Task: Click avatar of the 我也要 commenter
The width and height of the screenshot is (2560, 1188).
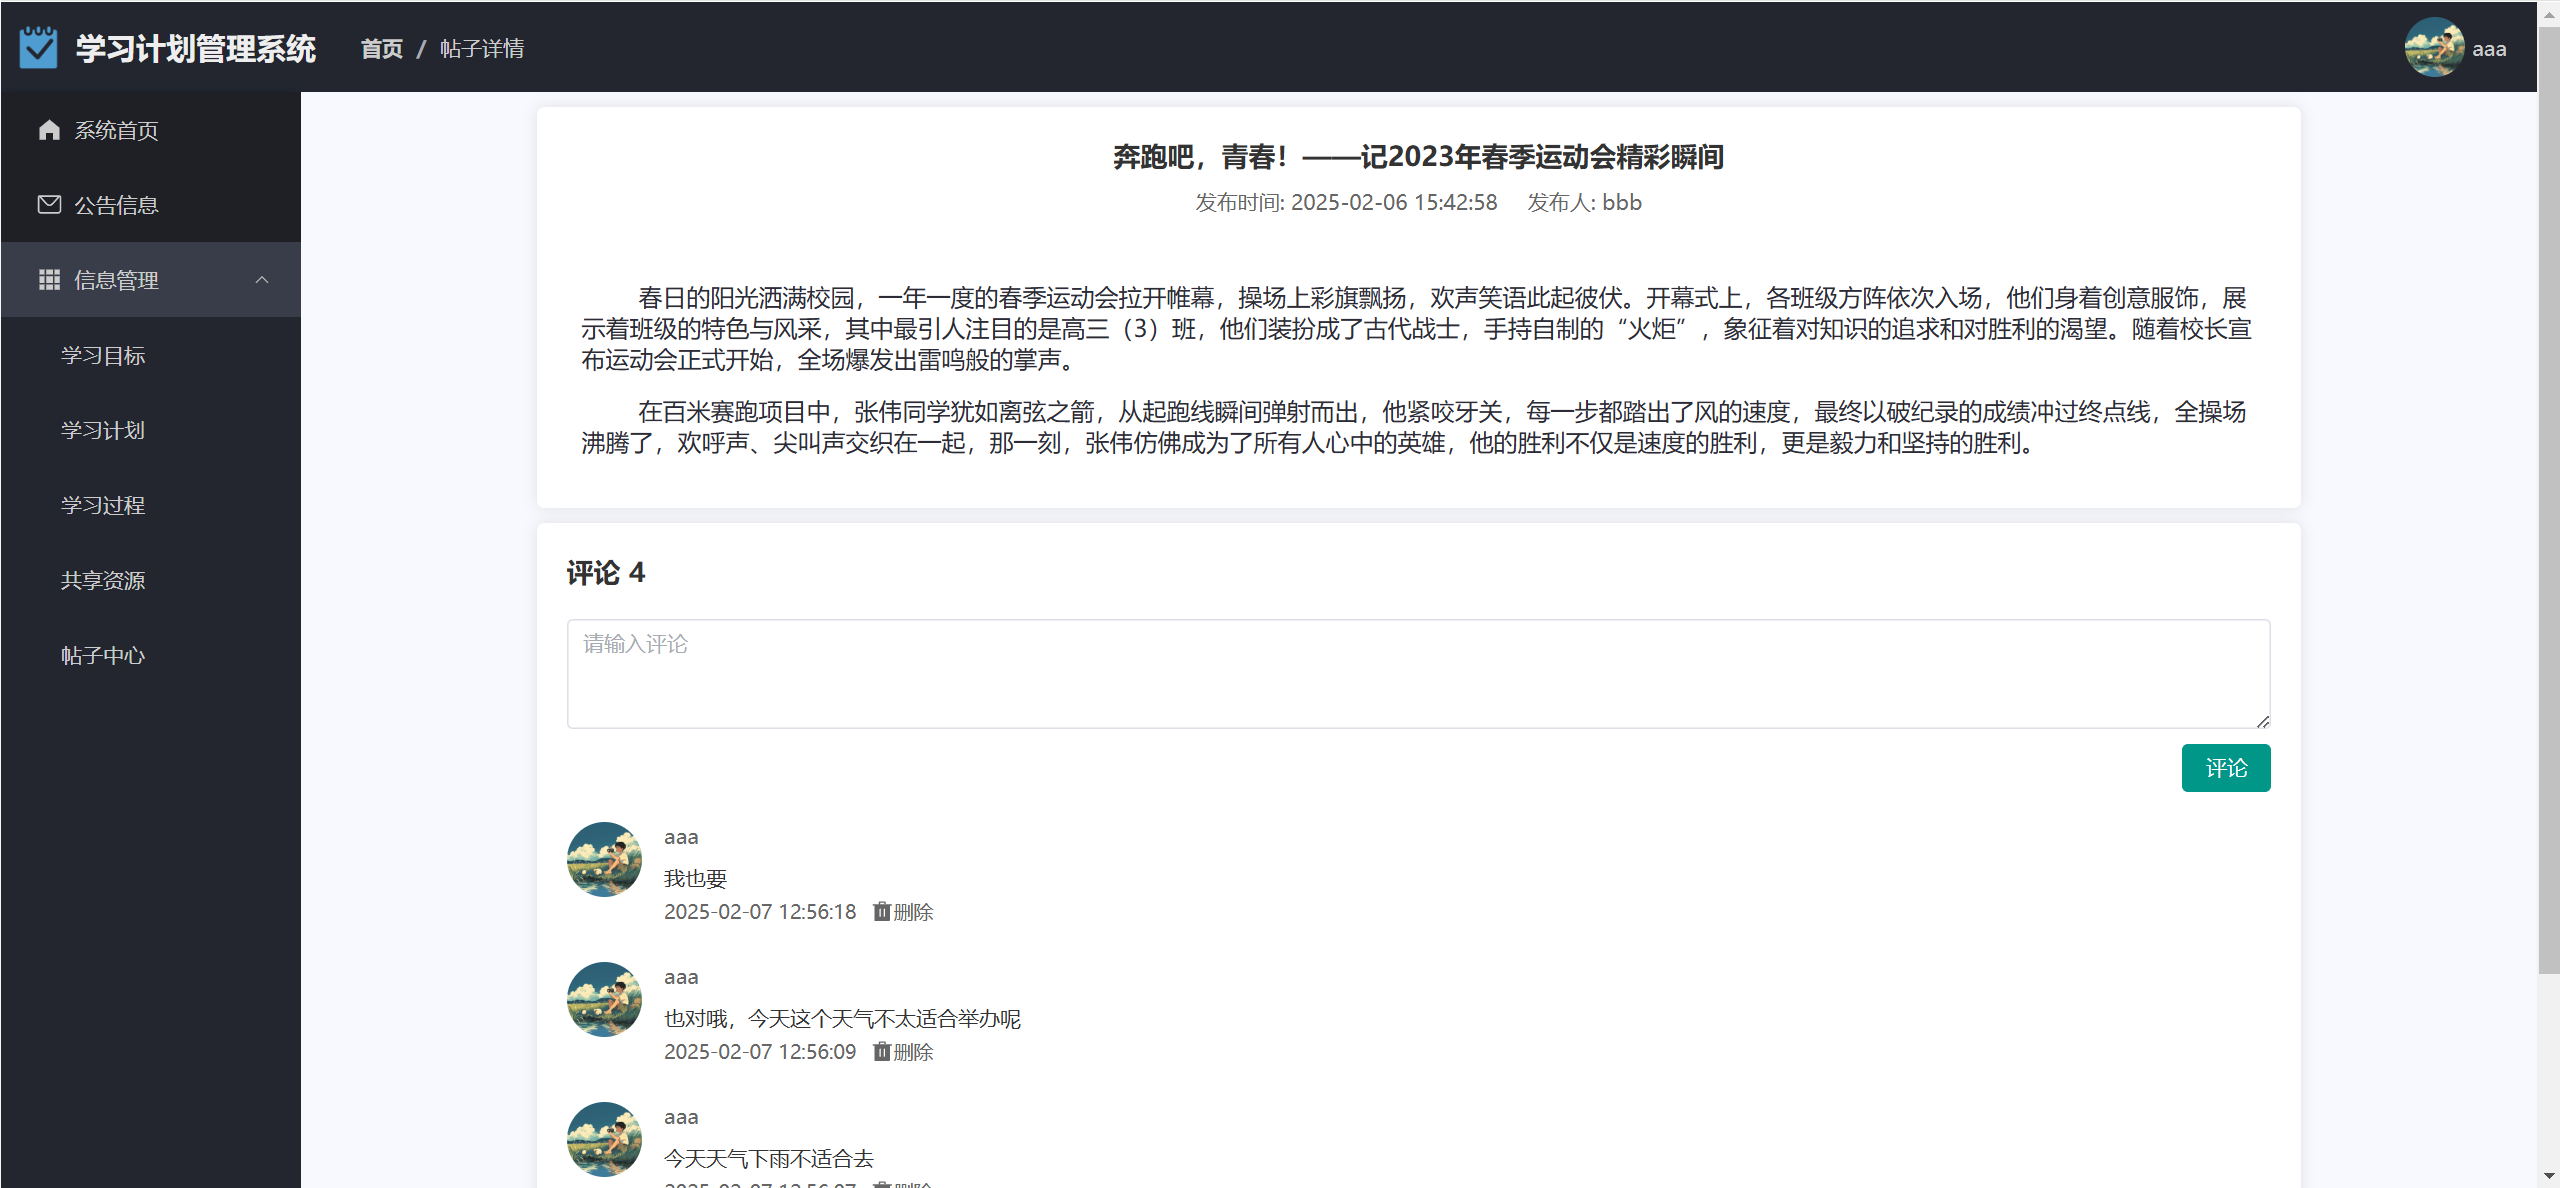Action: tap(604, 859)
